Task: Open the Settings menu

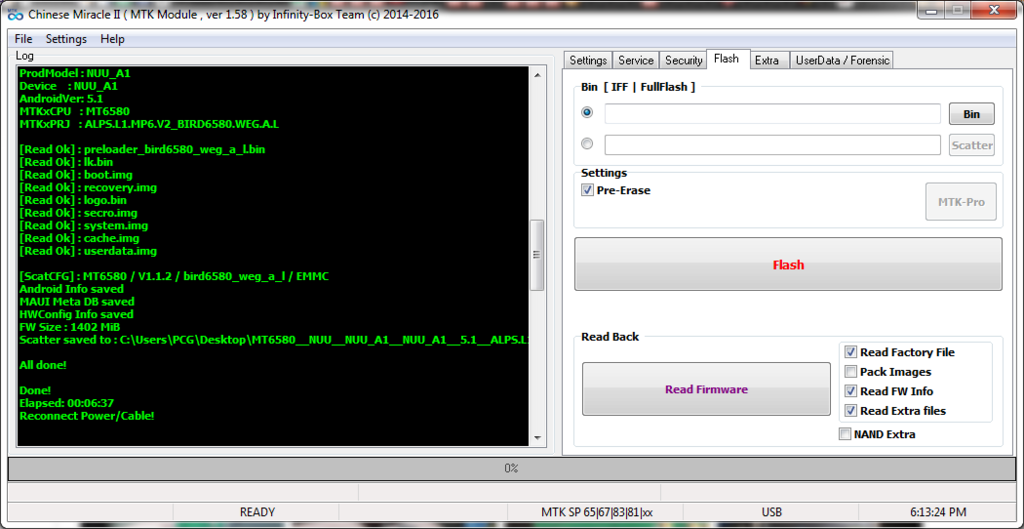Action: coord(66,39)
